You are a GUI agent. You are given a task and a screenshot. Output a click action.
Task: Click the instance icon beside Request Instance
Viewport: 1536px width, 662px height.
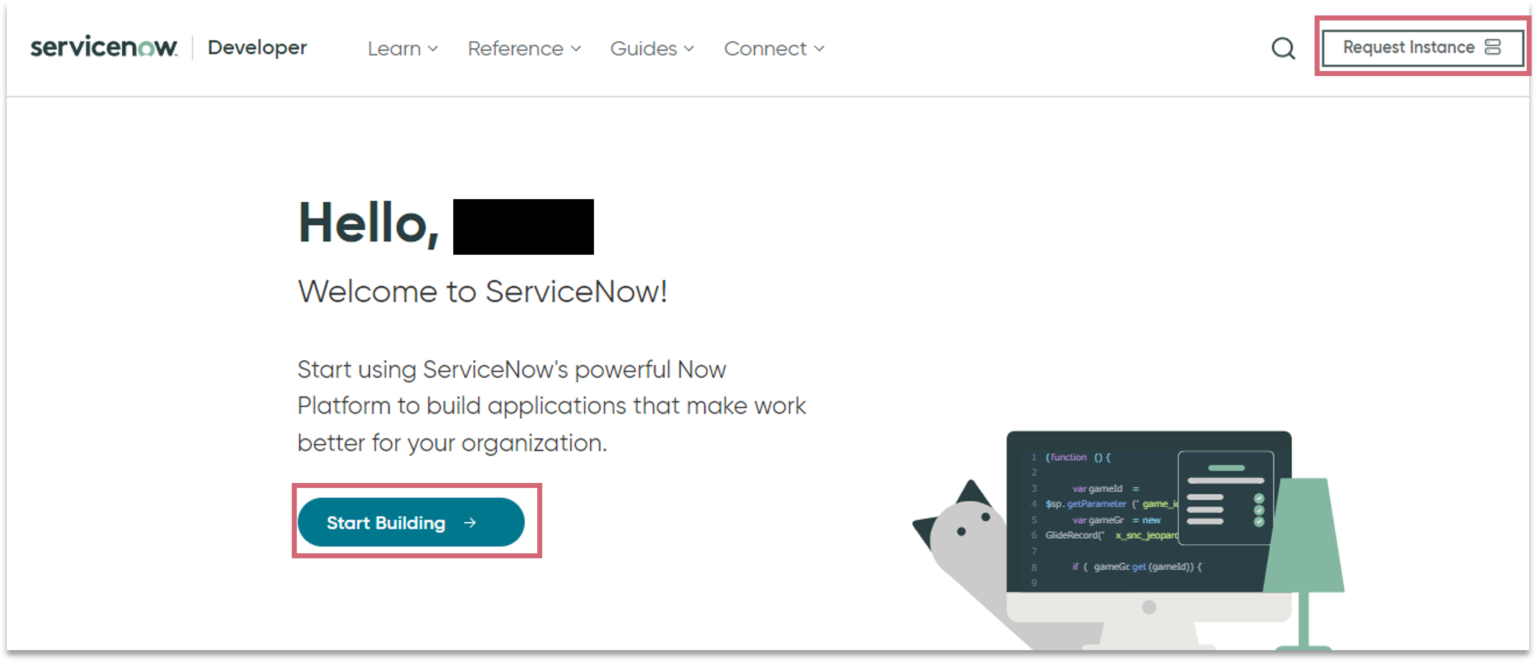tap(1494, 47)
